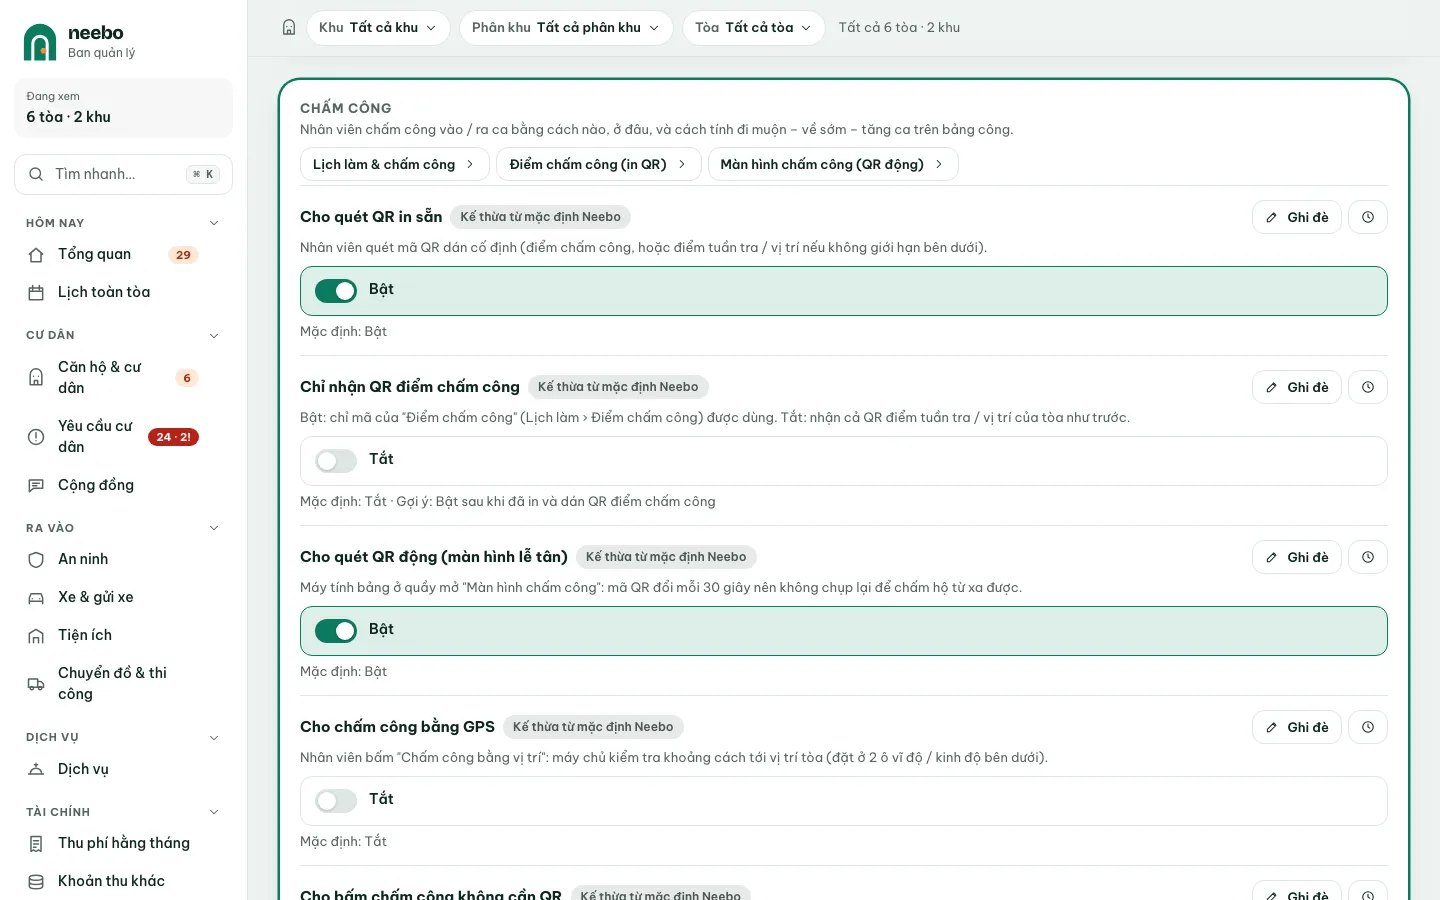Viewport: 1440px width, 900px height.
Task: Click the Tiện ích icon
Action: click(x=36, y=636)
